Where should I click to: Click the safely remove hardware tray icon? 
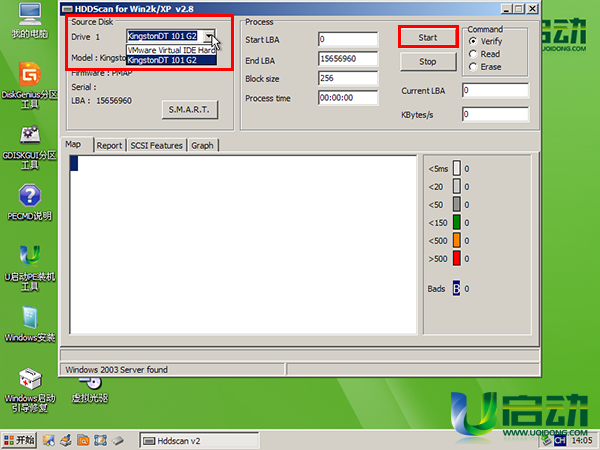[546, 441]
